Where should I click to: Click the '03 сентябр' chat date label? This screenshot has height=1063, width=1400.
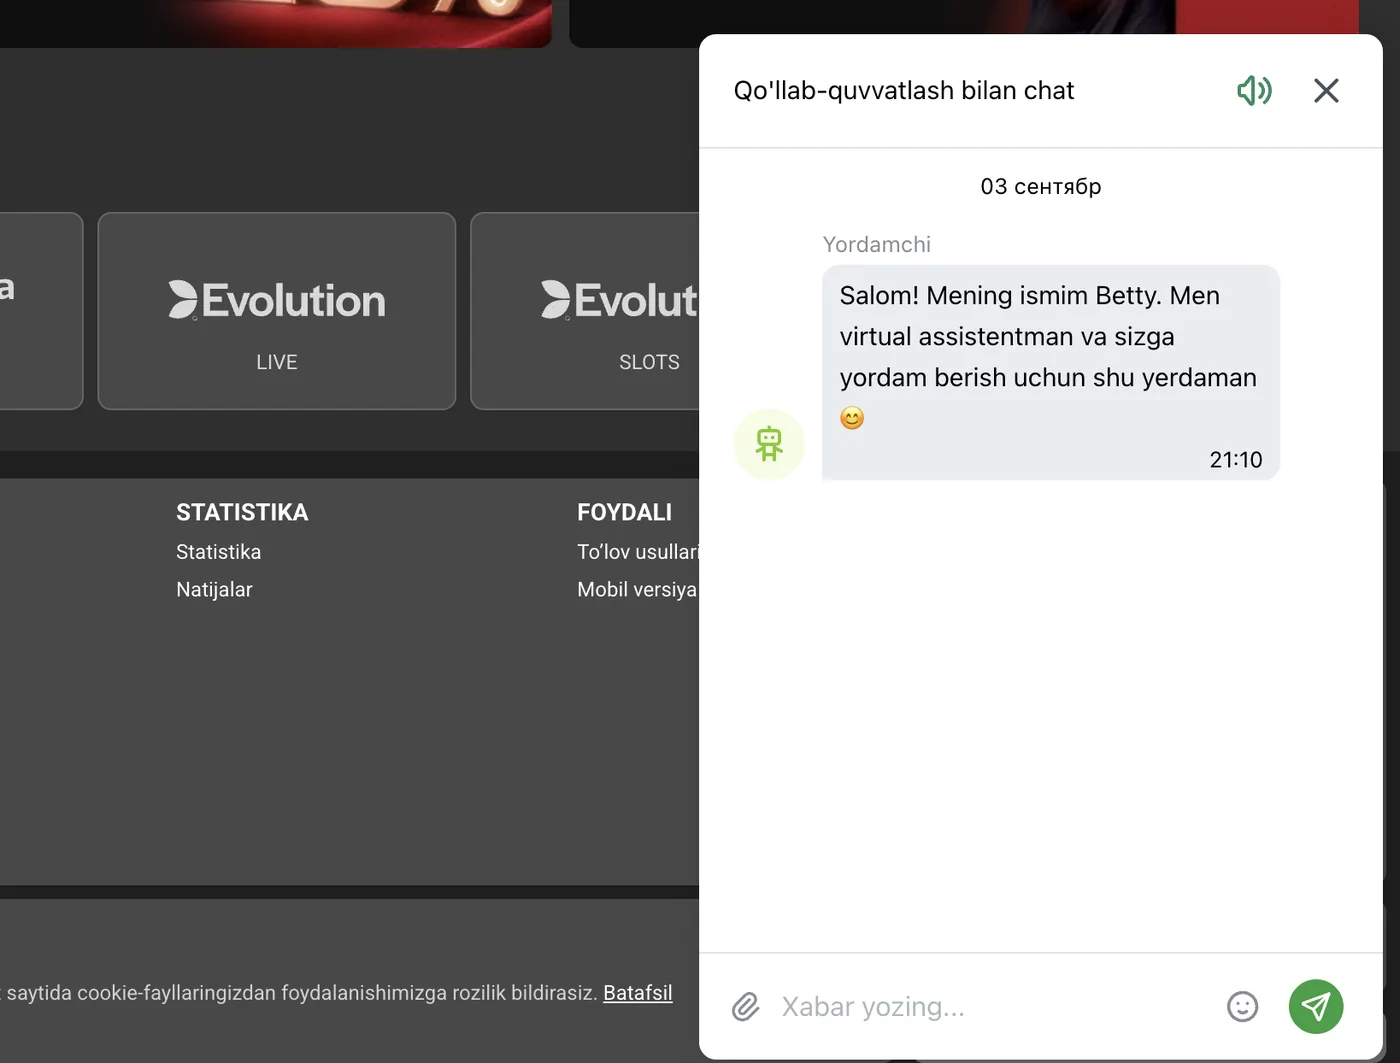[1041, 187]
